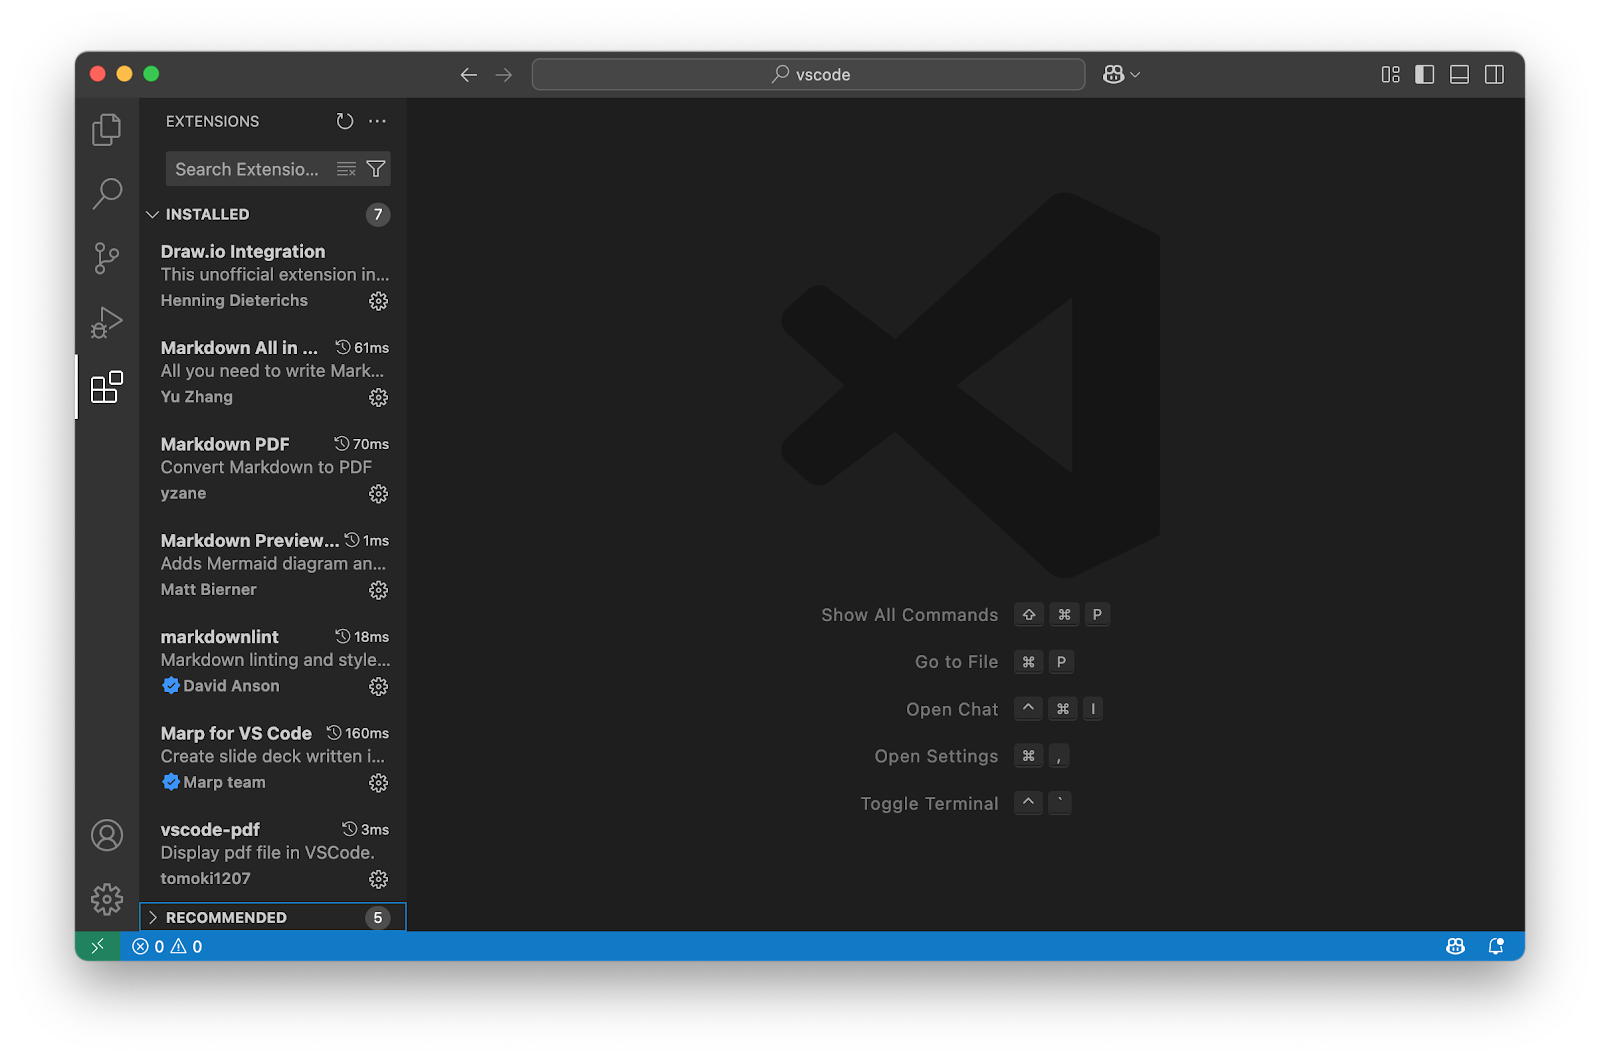Open the vscode command center search
Viewport: 1600px width, 1060px height.
tap(808, 75)
